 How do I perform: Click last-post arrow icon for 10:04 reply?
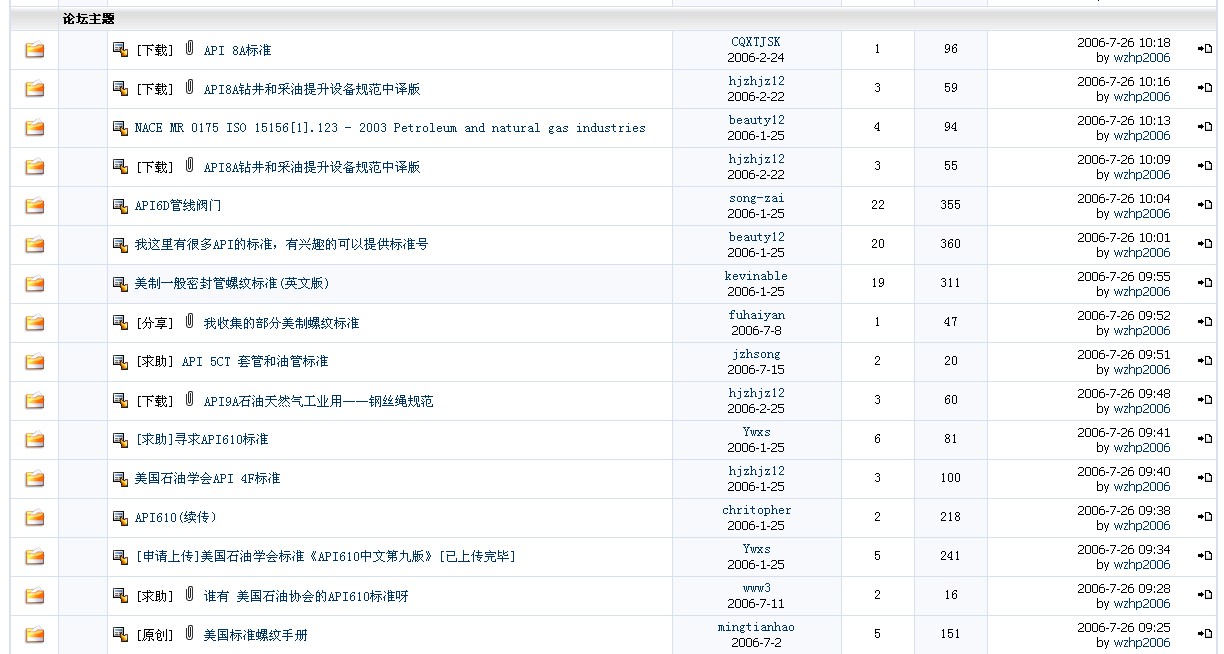(1205, 206)
